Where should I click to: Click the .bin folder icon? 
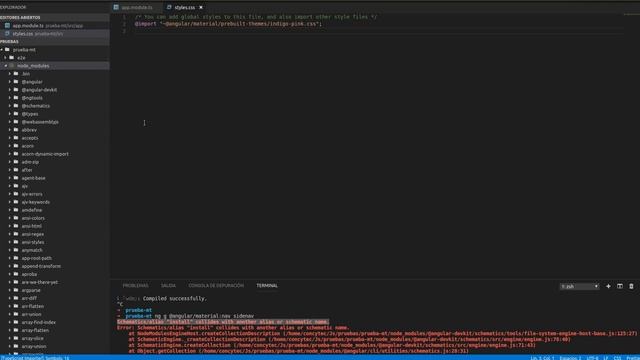pos(16,73)
